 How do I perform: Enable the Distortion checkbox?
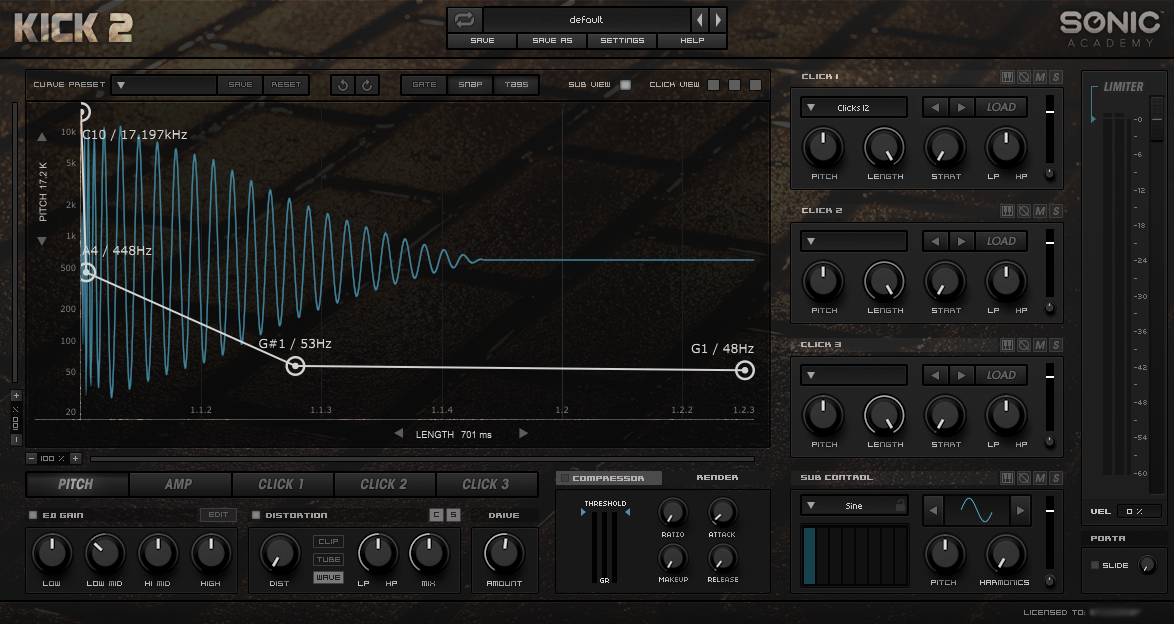click(255, 515)
